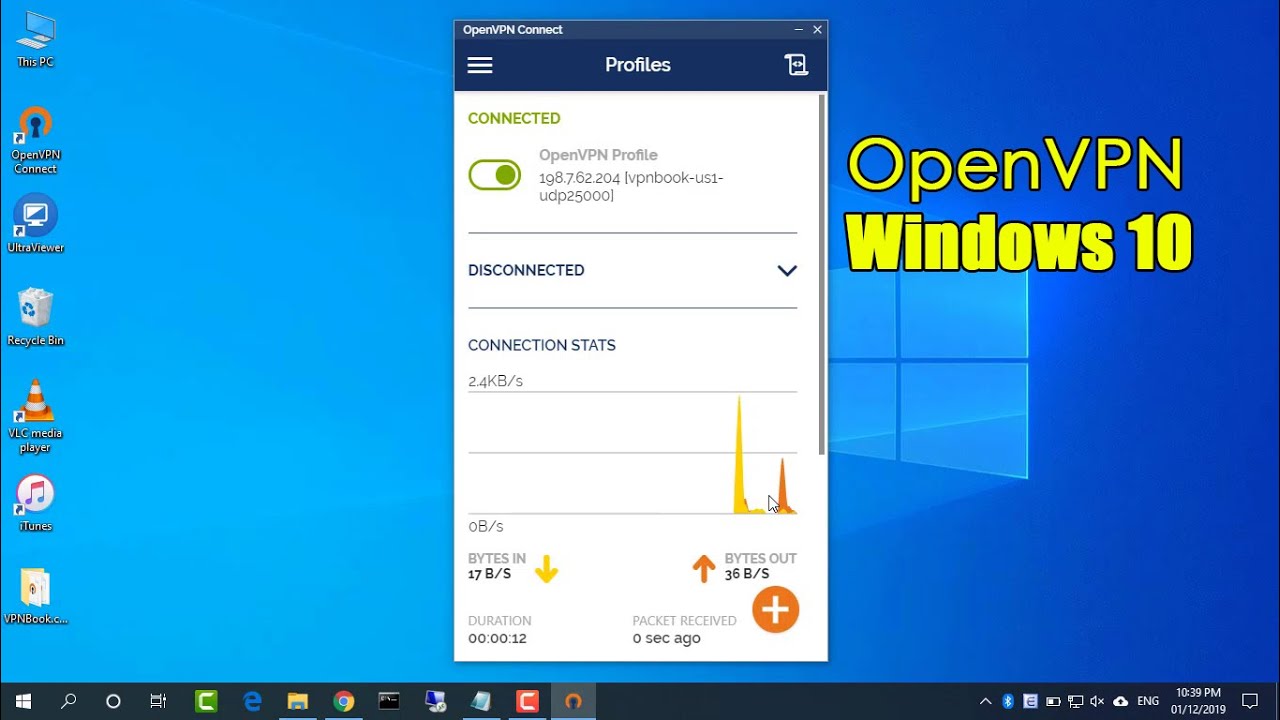
Task: Click the Profiles header title
Action: [x=638, y=65]
